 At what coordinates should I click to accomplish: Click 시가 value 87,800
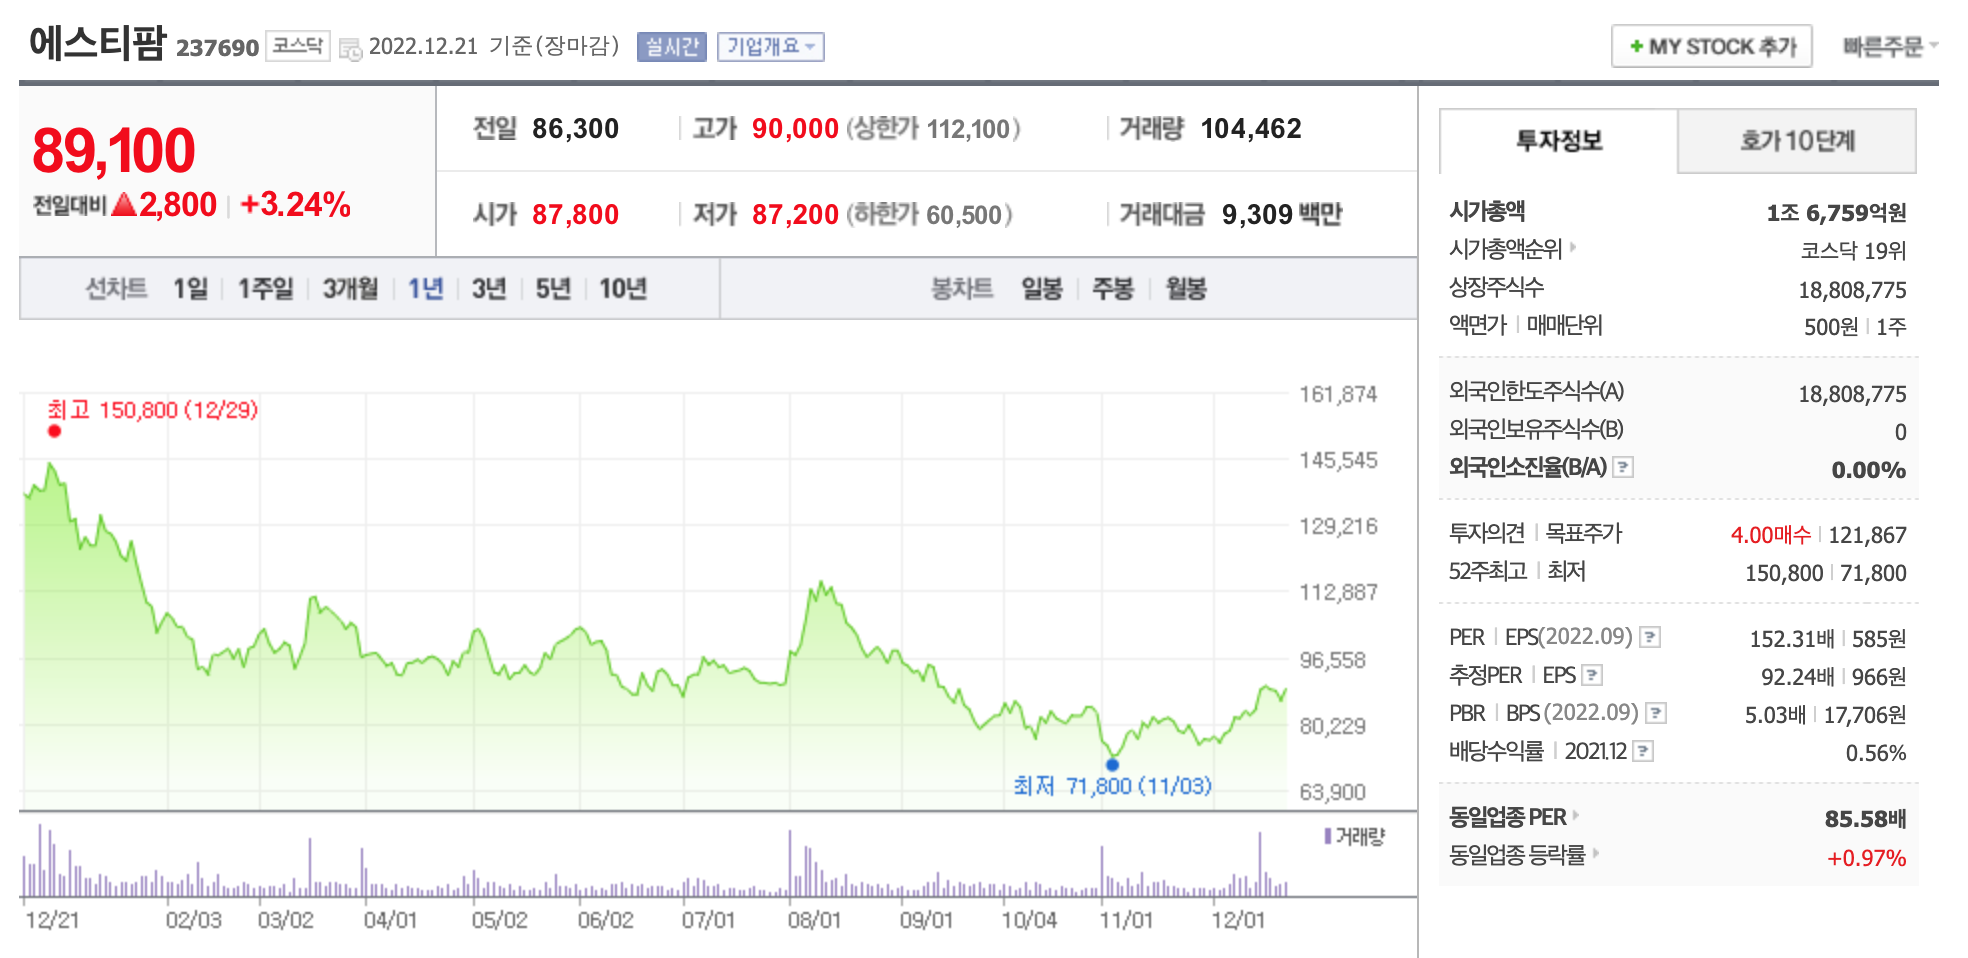(x=575, y=215)
